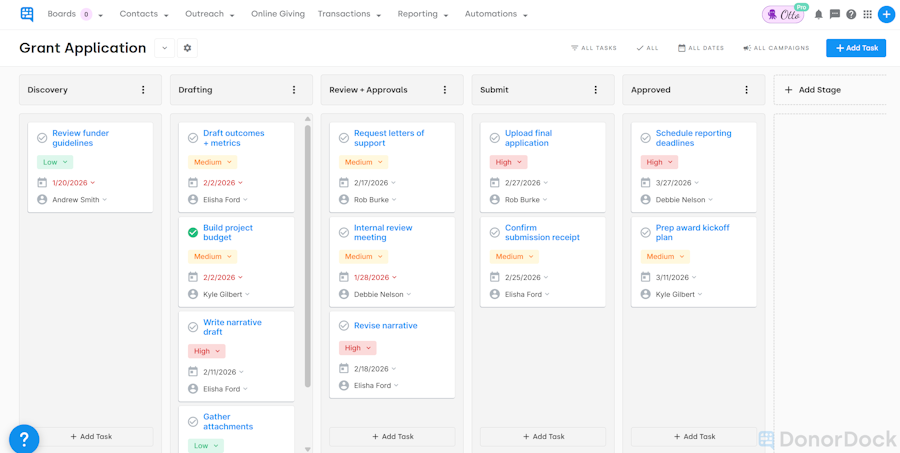The height and width of the screenshot is (453, 900).
Task: Change 1/20/2026 due date dropdown
Action: coord(74,183)
